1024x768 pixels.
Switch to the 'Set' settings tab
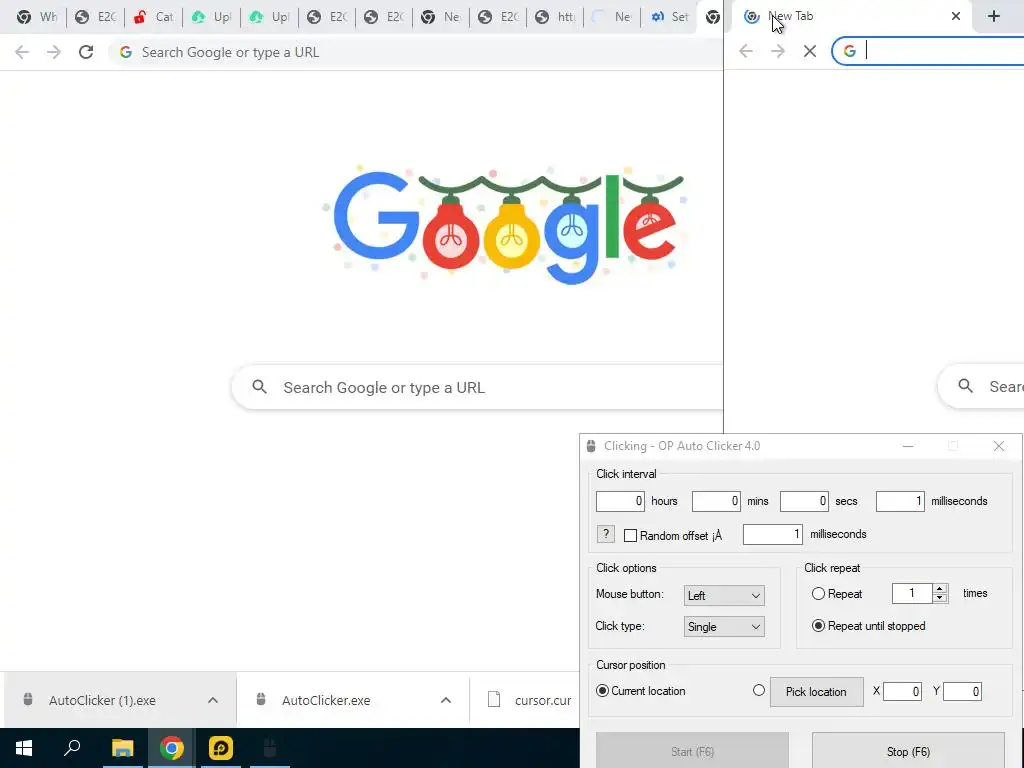coord(670,17)
